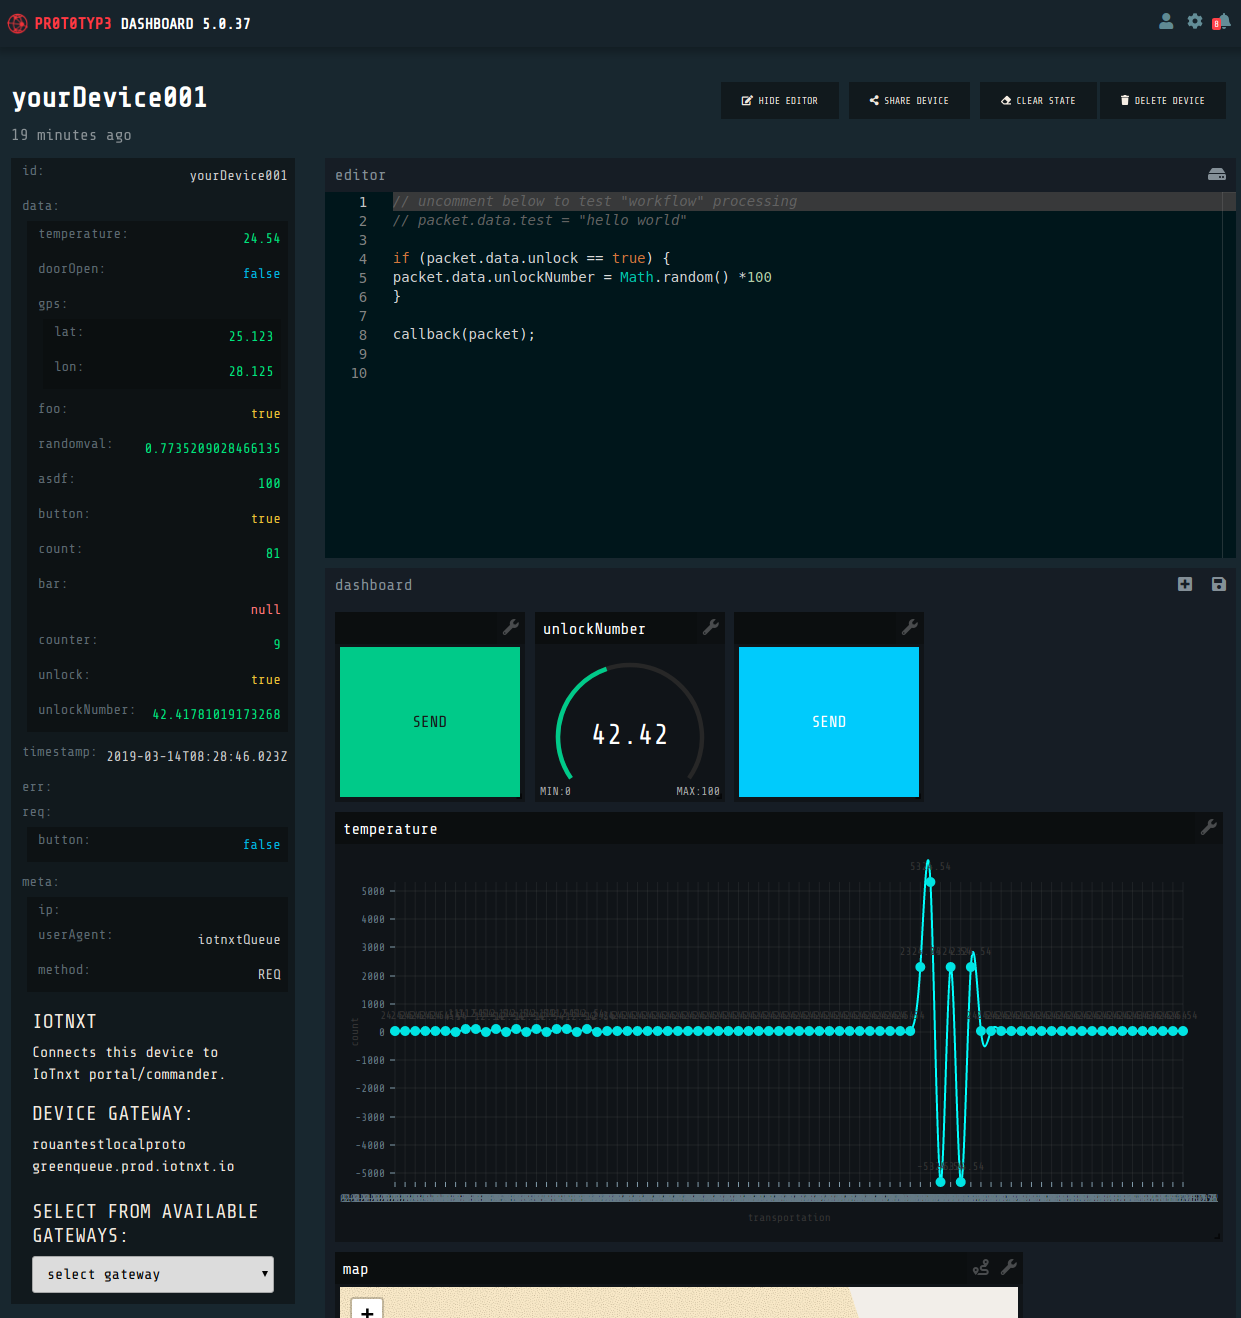Viewport: 1241px width, 1318px height.
Task: Select the count value 81
Action: pos(273,553)
